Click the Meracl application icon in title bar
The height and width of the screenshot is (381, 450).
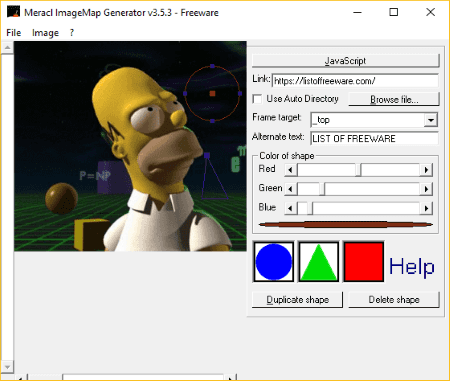pyautogui.click(x=13, y=12)
